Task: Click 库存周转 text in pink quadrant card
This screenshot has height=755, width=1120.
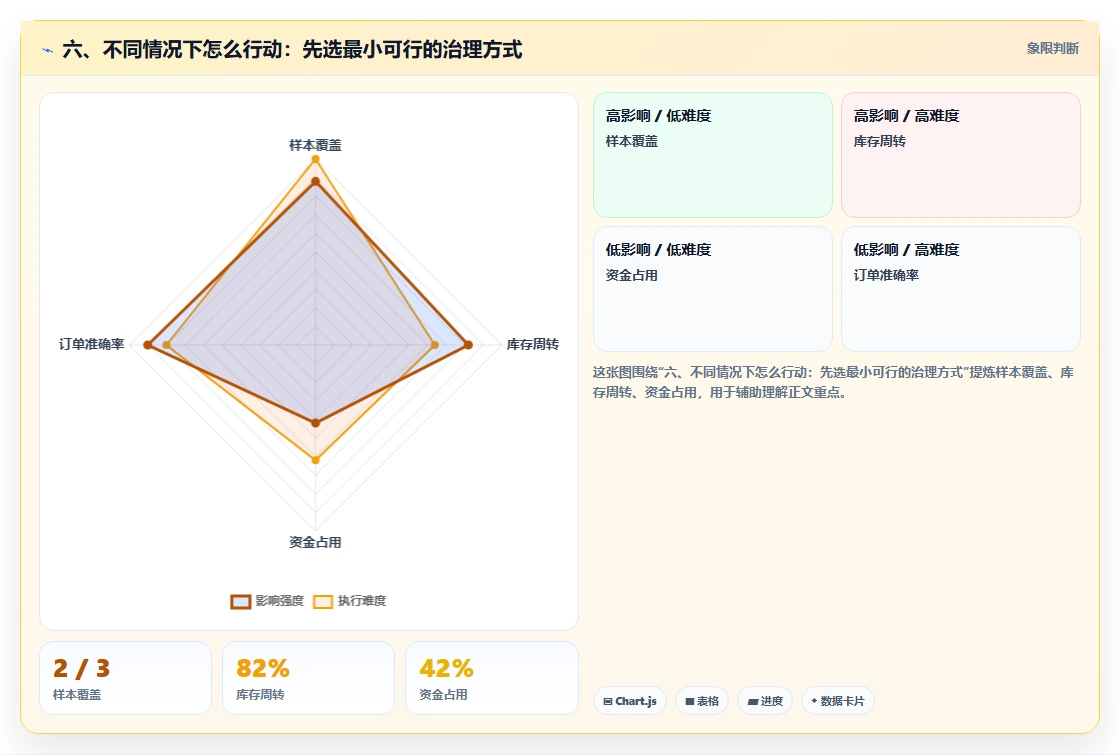Action: [x=879, y=141]
